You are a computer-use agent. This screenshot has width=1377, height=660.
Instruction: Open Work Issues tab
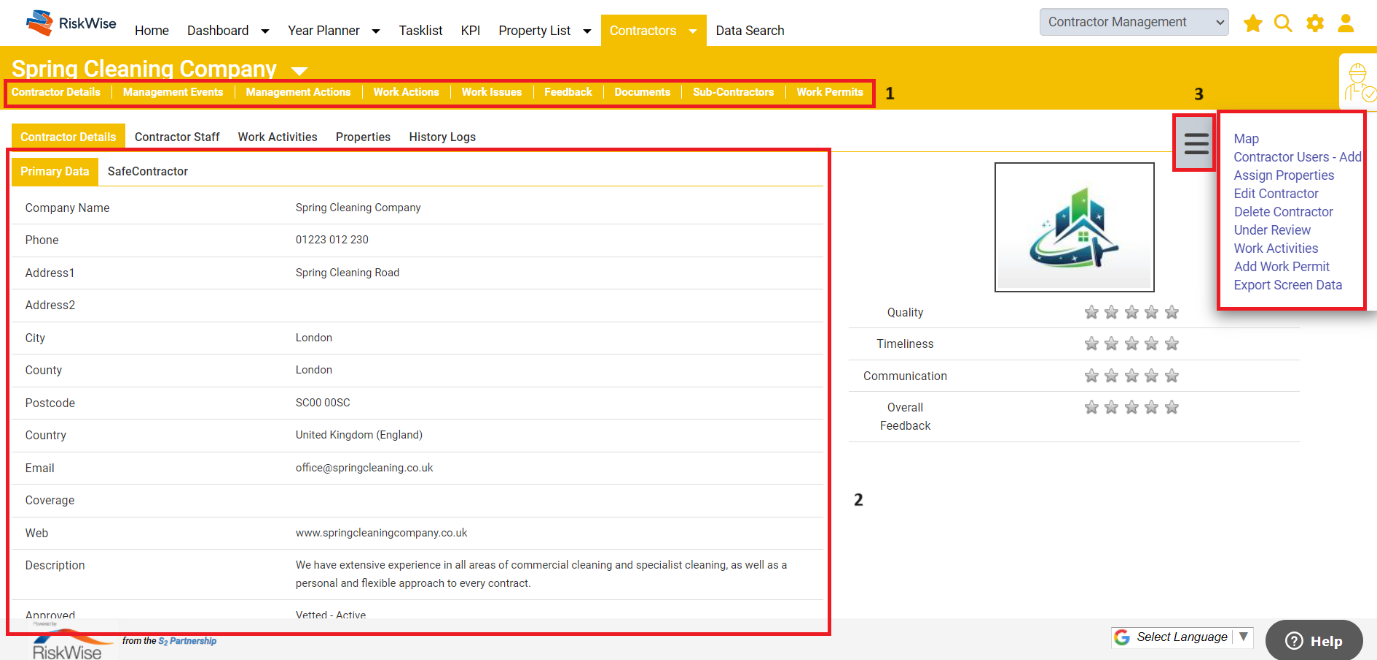point(492,92)
